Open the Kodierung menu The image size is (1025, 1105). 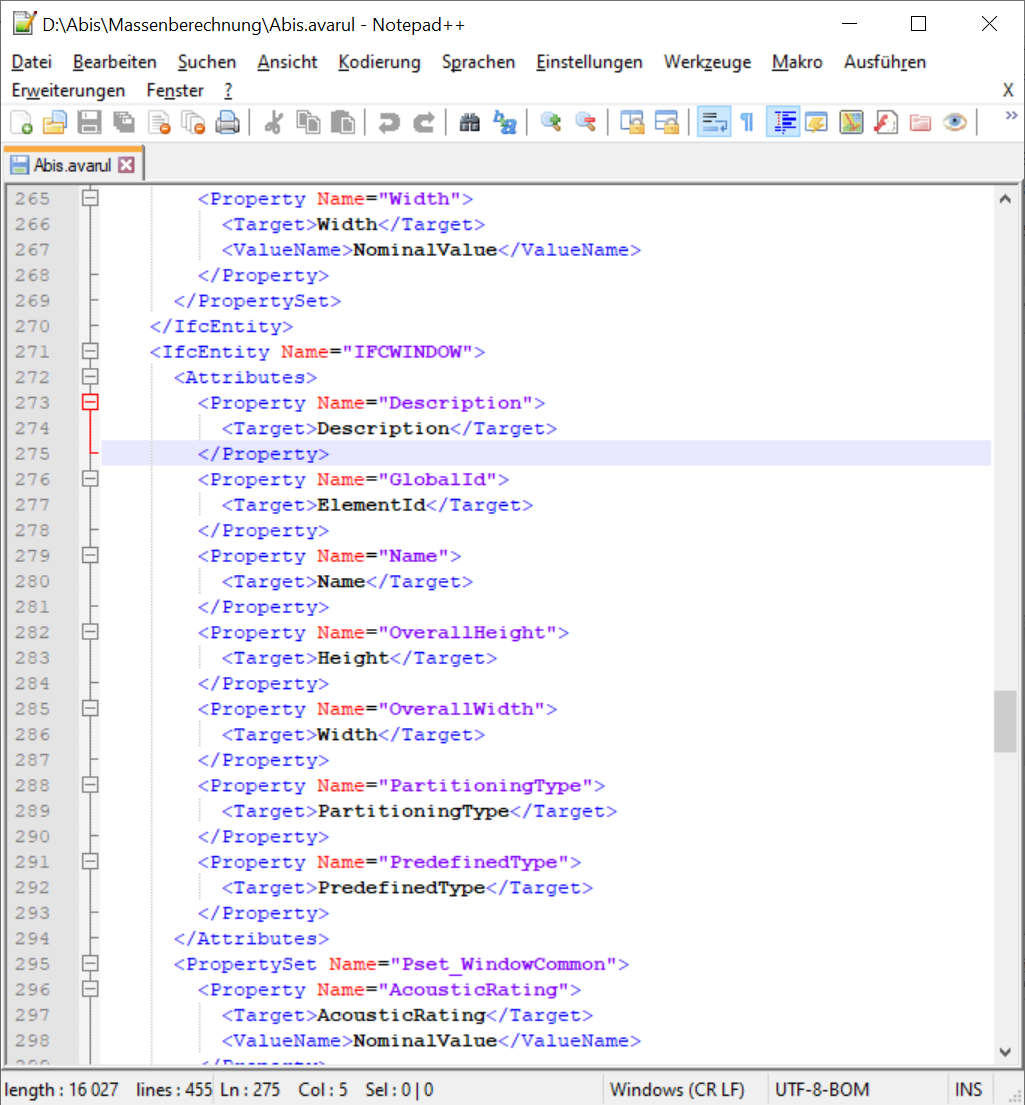pos(379,62)
